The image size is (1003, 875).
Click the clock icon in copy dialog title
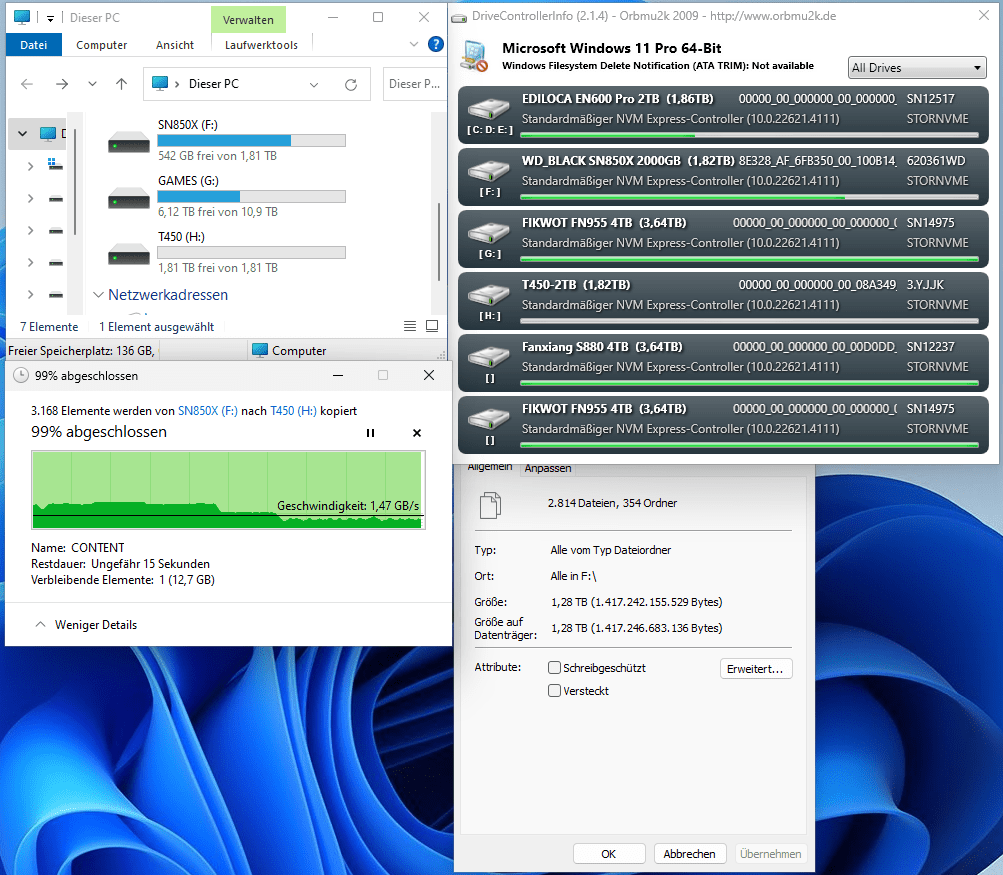point(21,375)
